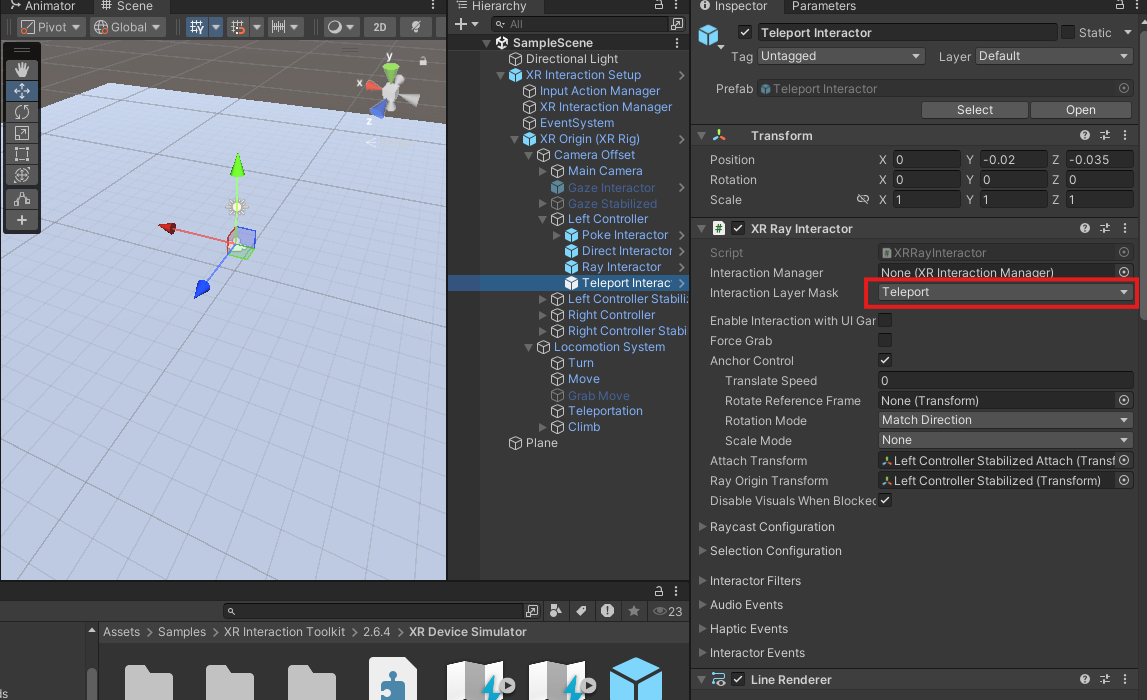Open the Interaction Layer Mask dropdown
This screenshot has height=700, width=1147.
pyautogui.click(x=1005, y=292)
